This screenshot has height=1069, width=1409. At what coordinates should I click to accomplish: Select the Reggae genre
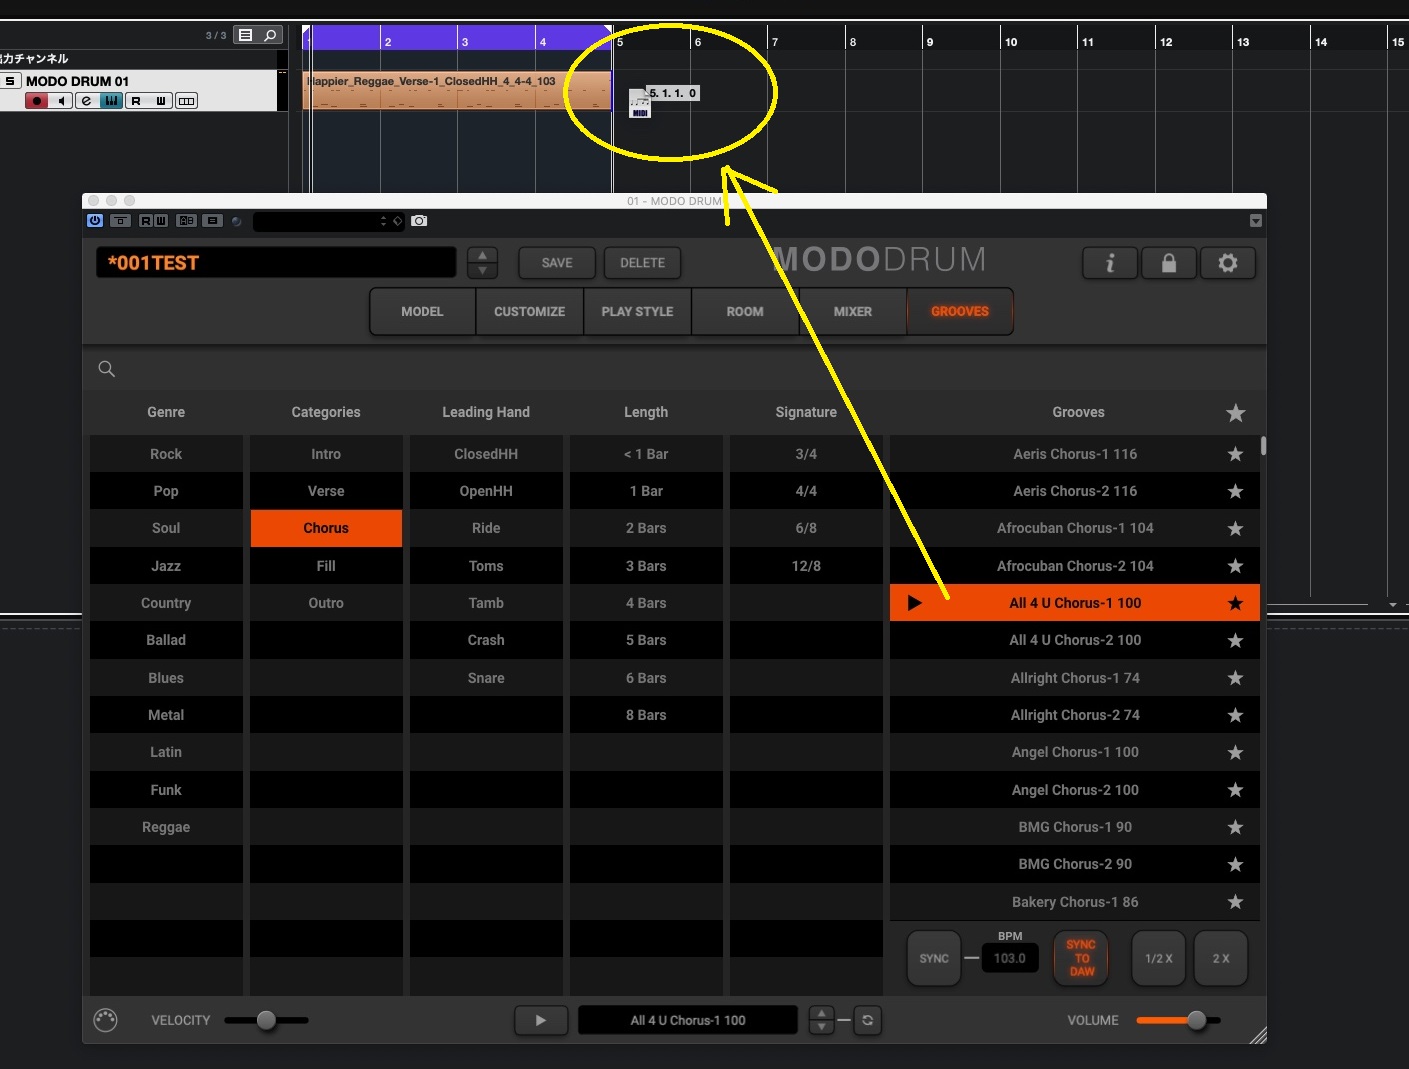[x=166, y=827]
